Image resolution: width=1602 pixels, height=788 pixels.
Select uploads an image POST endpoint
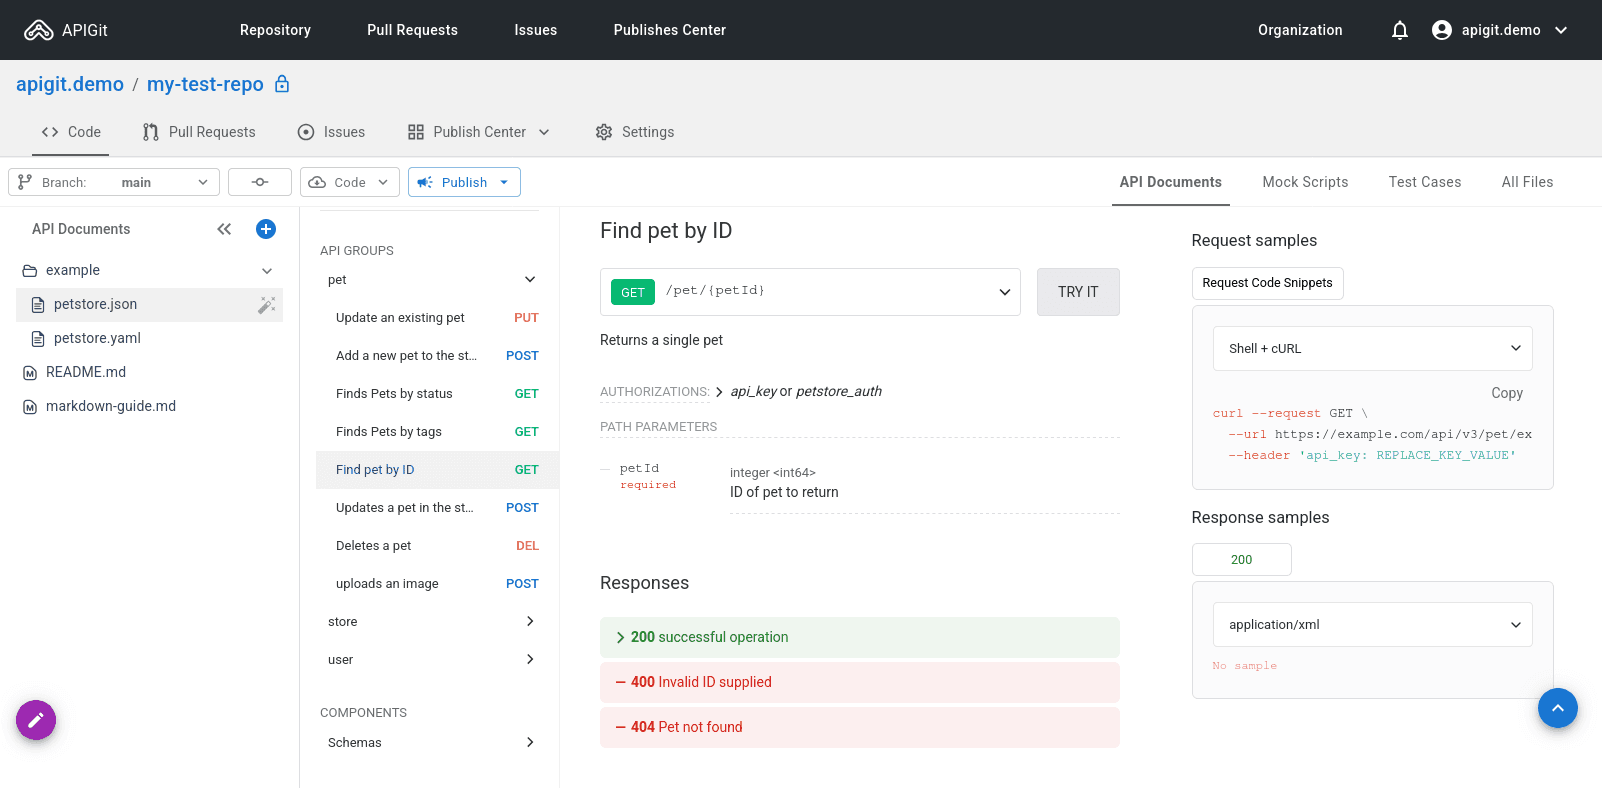click(x=437, y=584)
